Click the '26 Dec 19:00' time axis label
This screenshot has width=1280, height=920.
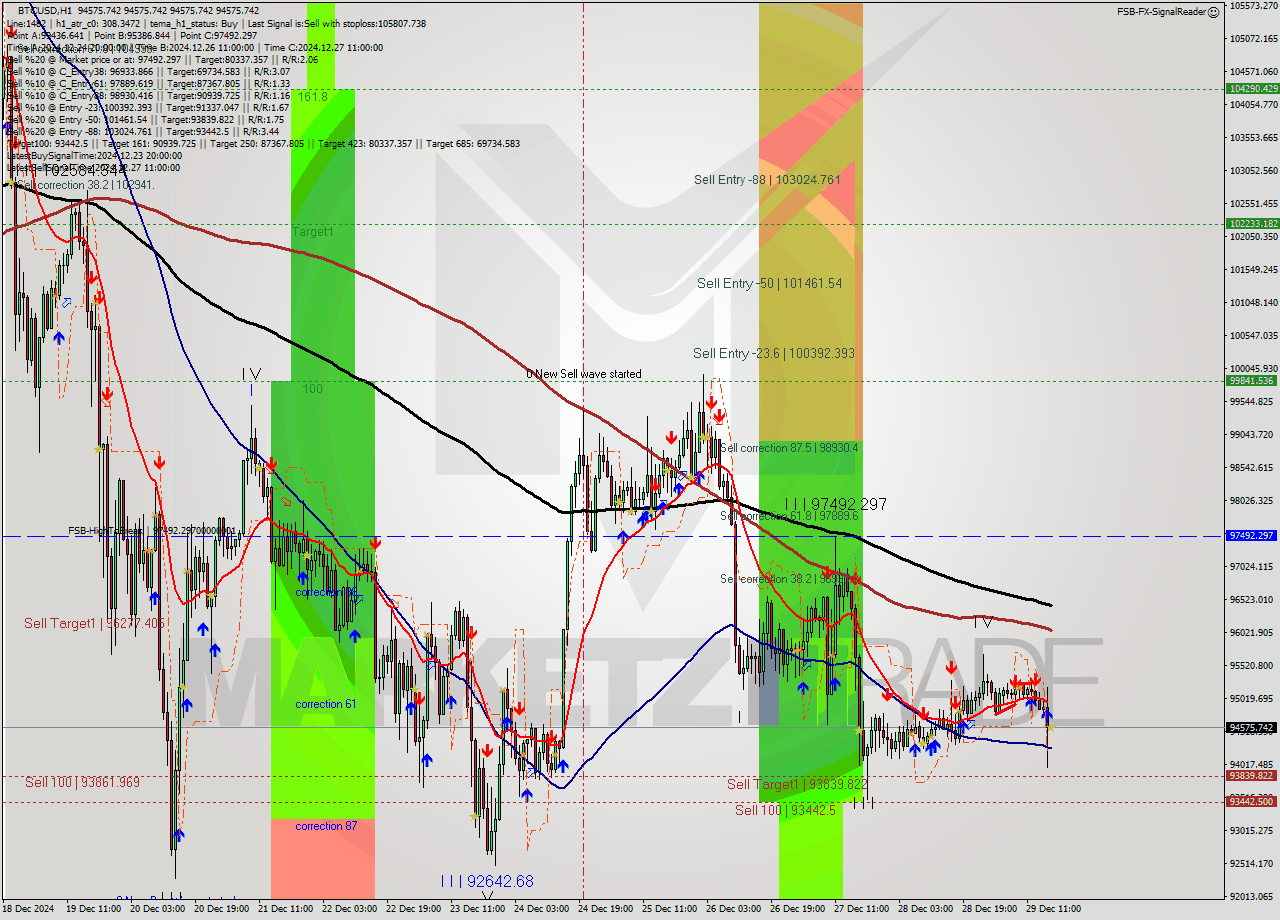click(x=798, y=909)
